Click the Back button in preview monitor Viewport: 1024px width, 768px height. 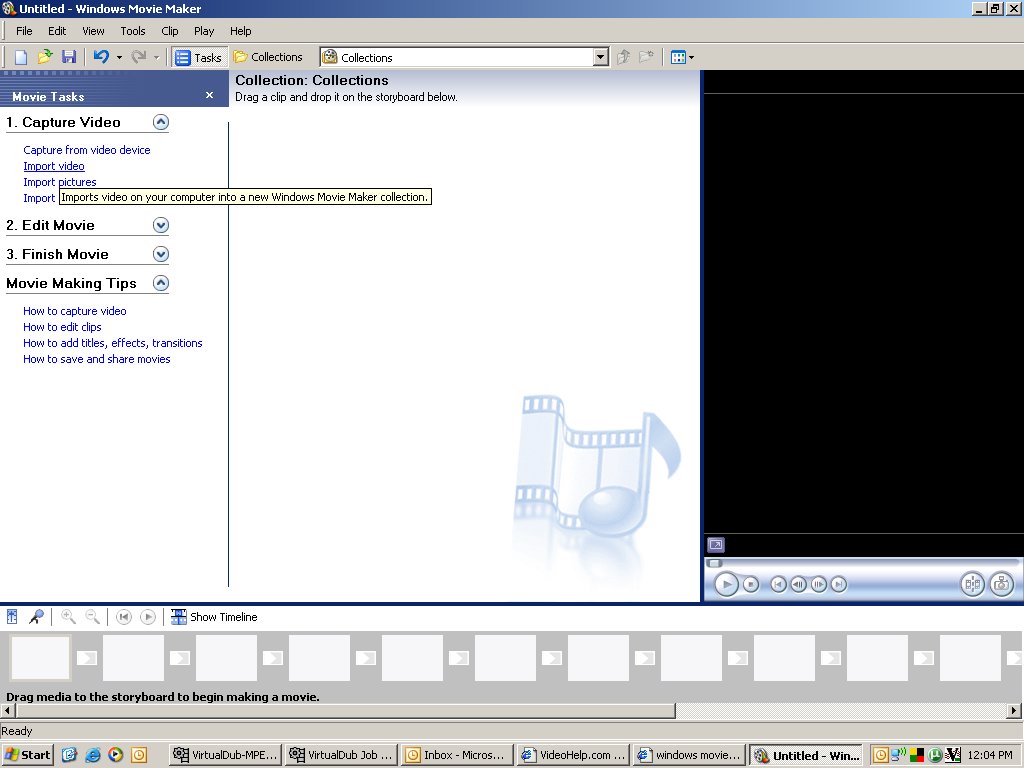click(778, 584)
